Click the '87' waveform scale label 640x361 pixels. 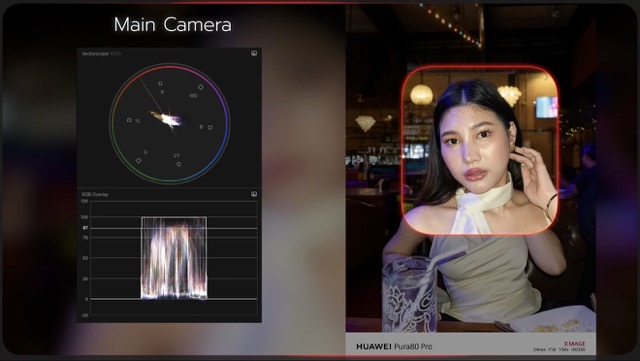[x=85, y=228]
